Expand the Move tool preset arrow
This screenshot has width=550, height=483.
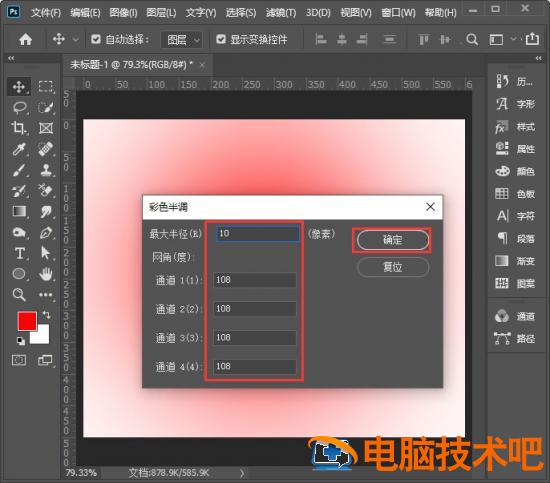pyautogui.click(x=76, y=40)
